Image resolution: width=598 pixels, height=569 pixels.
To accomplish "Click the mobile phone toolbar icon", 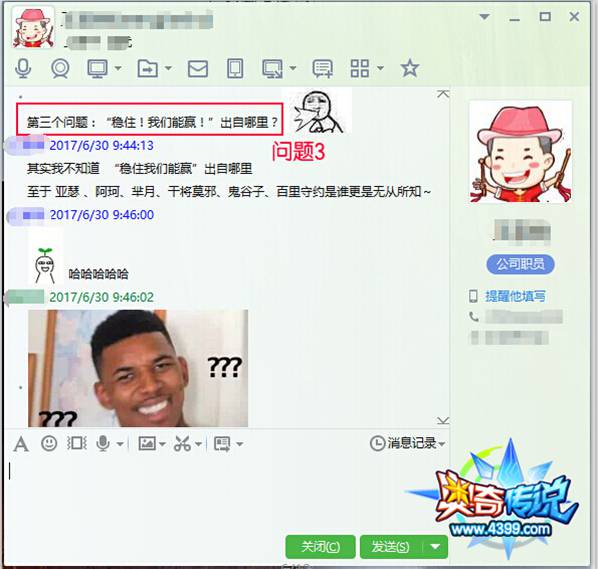I will click(235, 69).
